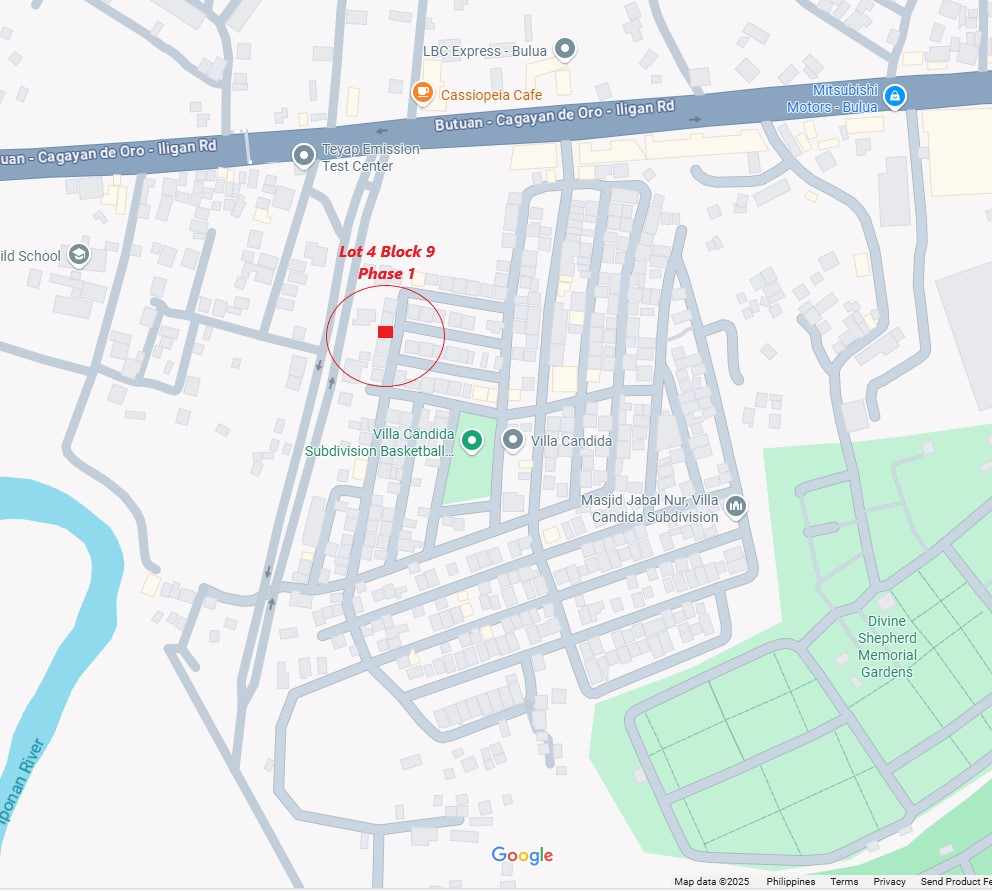This screenshot has height=891, width=992.
Task: Open the Privacy link in the footer
Action: pyautogui.click(x=889, y=882)
